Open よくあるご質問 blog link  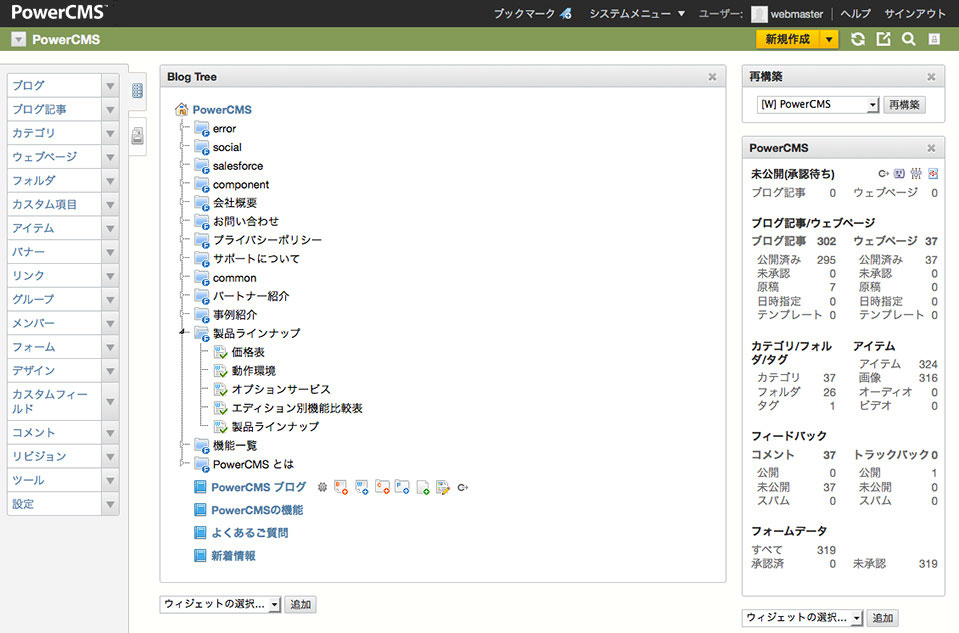[x=250, y=533]
